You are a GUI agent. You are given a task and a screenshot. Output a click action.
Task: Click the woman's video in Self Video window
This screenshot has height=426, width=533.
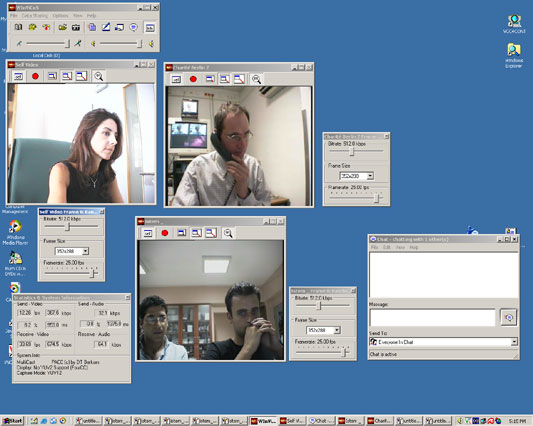(81, 143)
